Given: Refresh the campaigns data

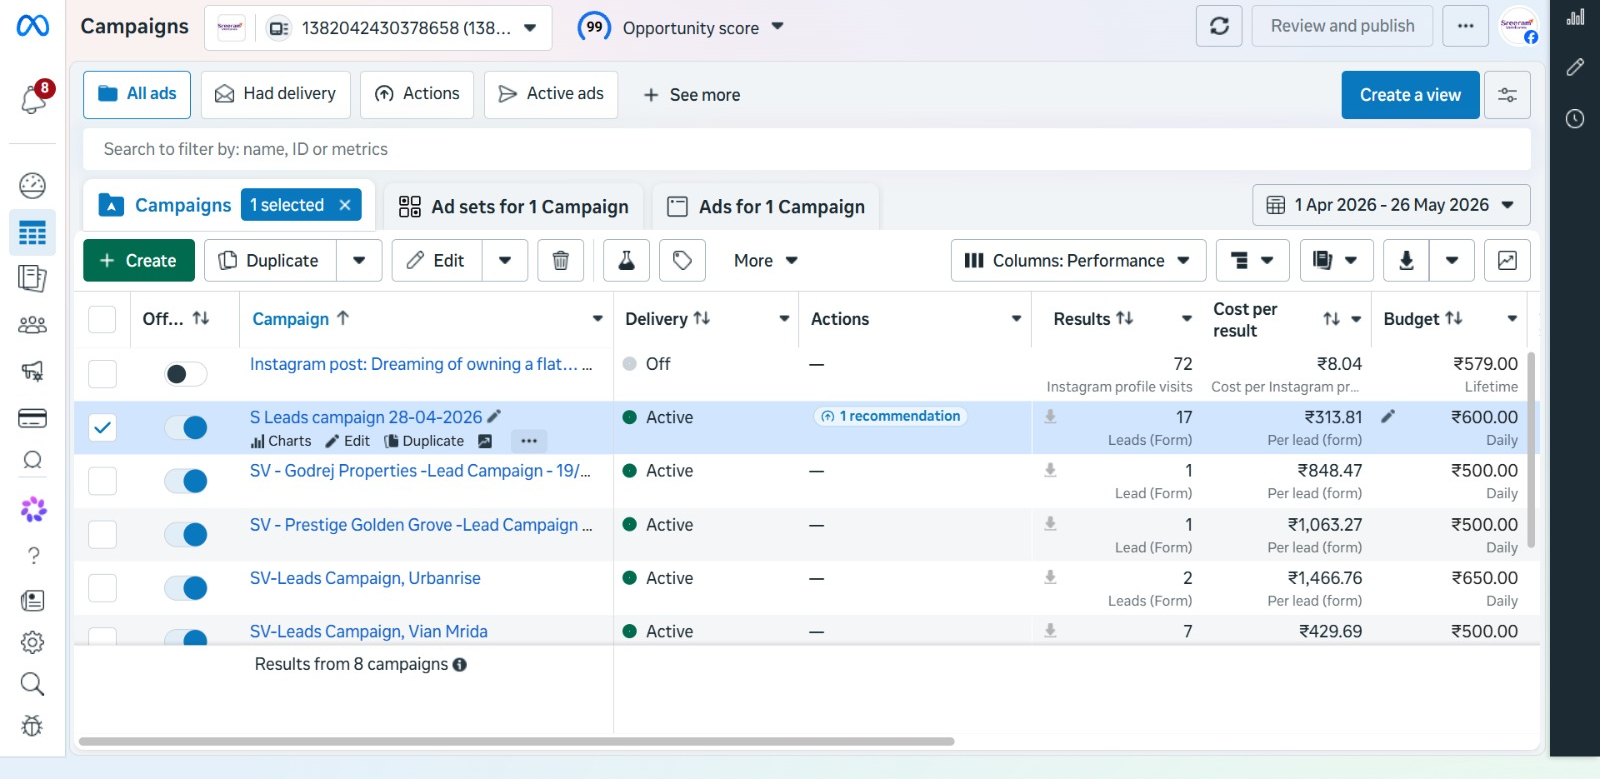Looking at the screenshot, I should 1219,26.
